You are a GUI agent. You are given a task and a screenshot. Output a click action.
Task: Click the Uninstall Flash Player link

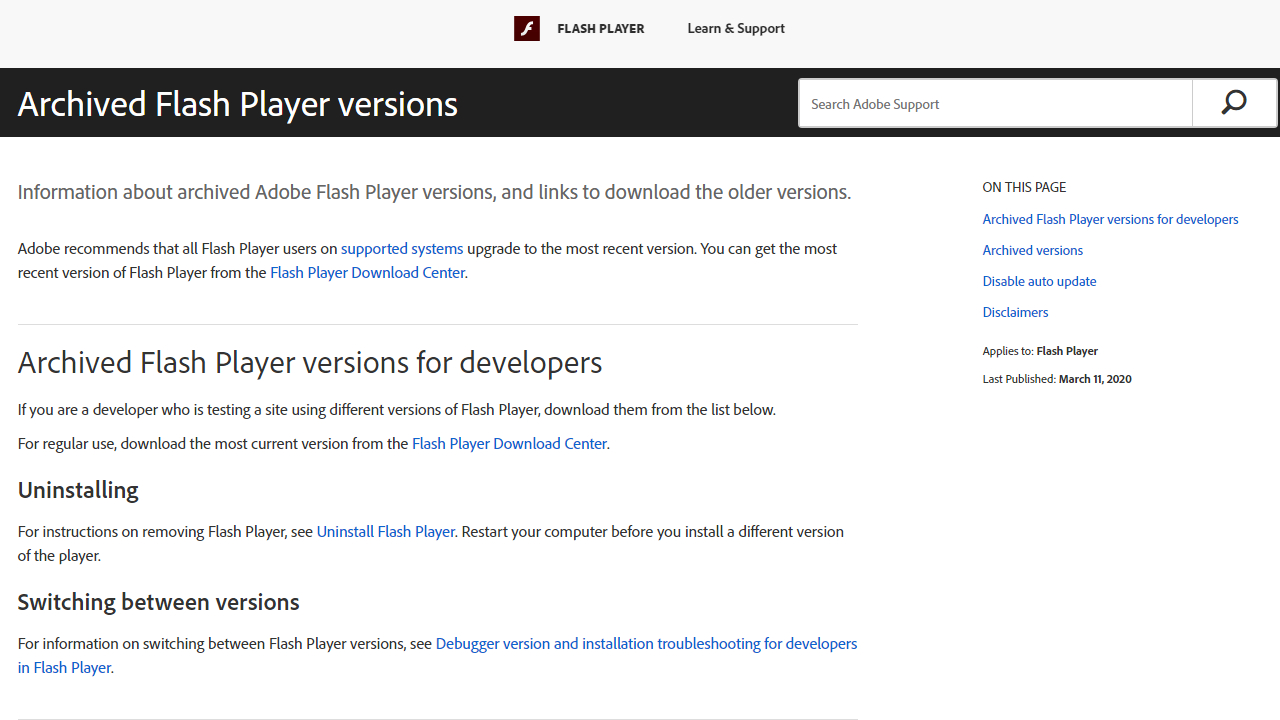click(x=385, y=531)
